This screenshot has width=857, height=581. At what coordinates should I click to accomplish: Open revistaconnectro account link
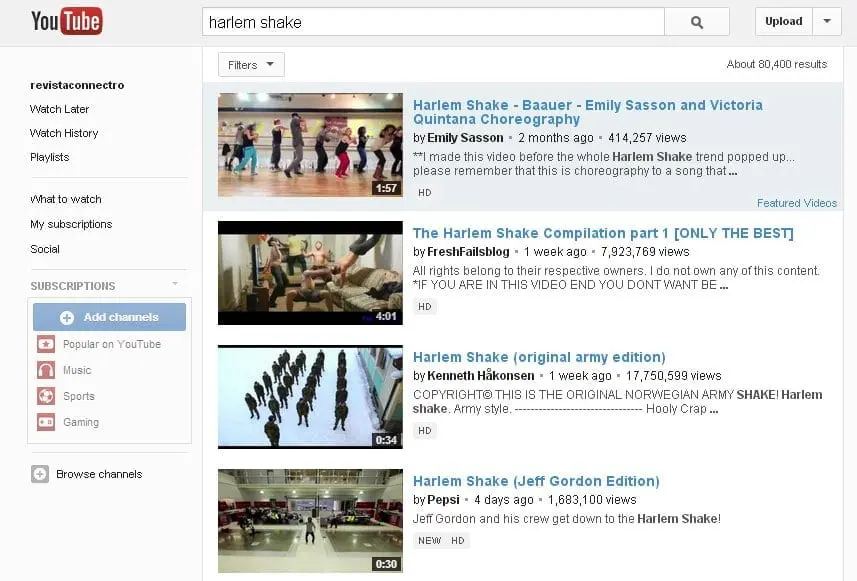(77, 85)
